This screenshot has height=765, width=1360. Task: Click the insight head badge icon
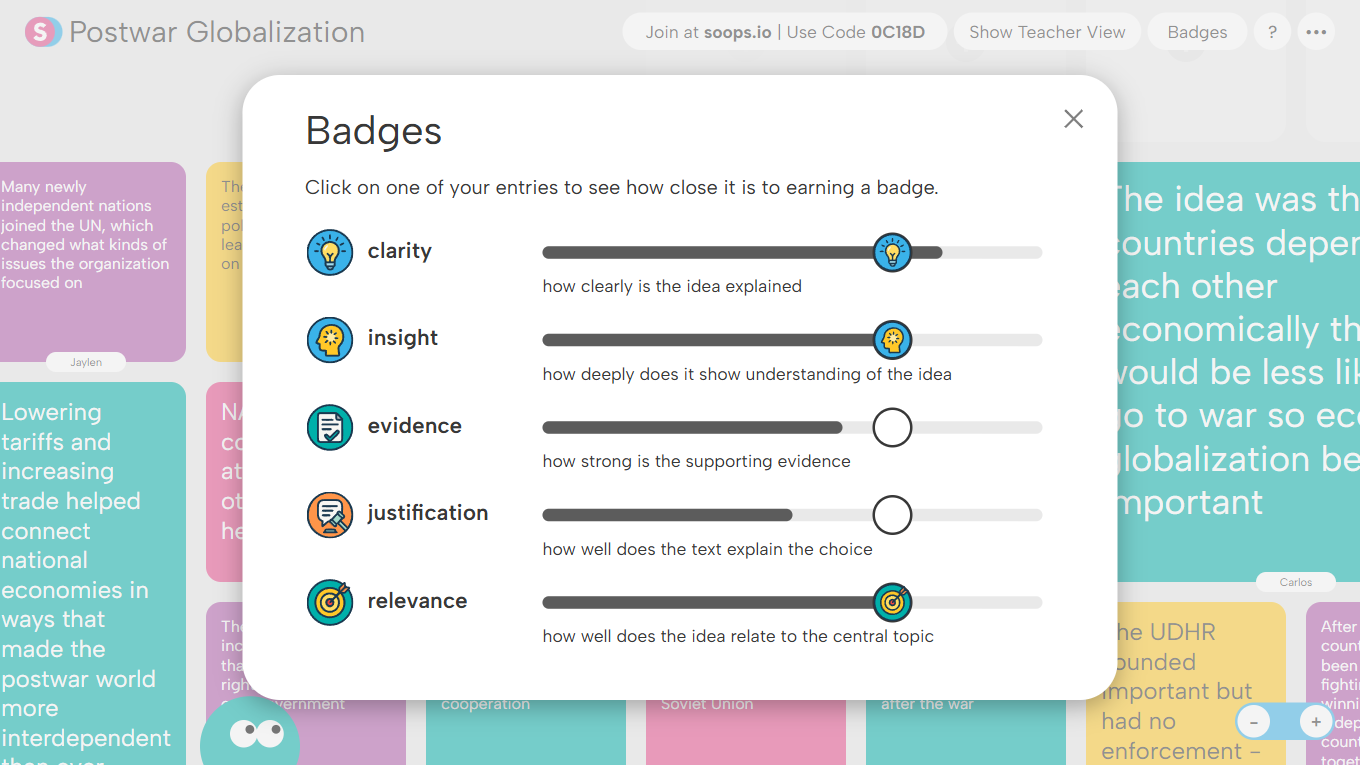point(330,339)
